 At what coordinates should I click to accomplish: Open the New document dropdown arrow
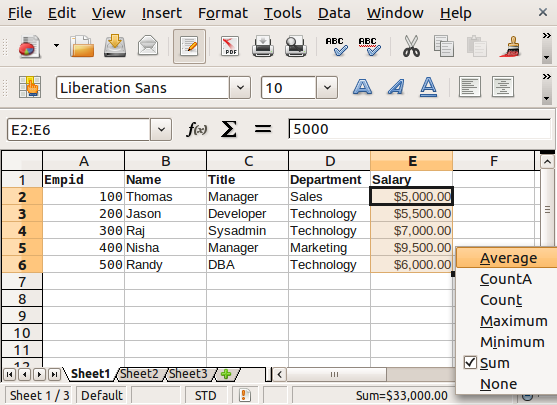[x=56, y=46]
